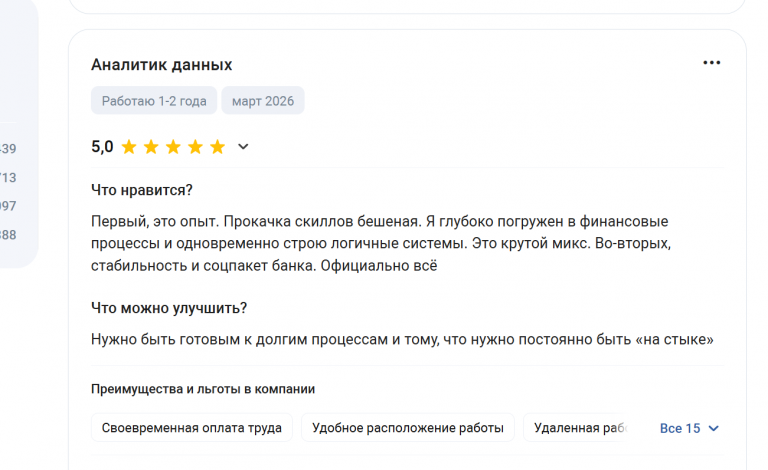Click the Что нравится? review text
Viewport: 768px width, 470px height.
click(381, 243)
